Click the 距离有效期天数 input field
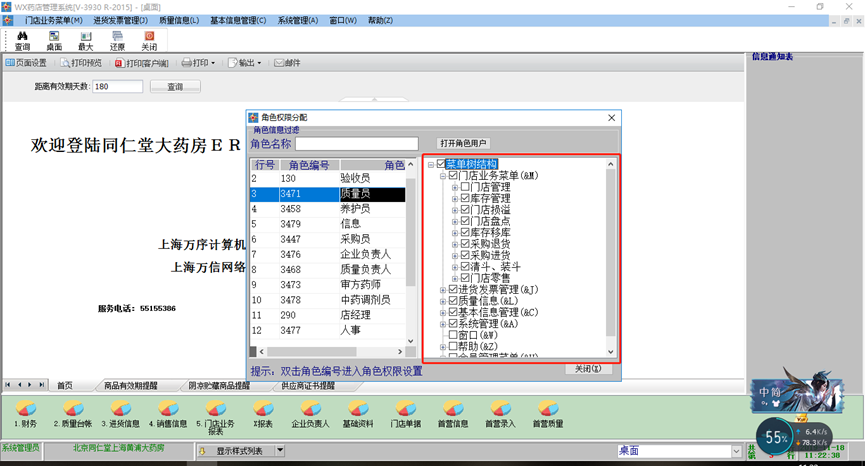The image size is (865, 466). 118,87
